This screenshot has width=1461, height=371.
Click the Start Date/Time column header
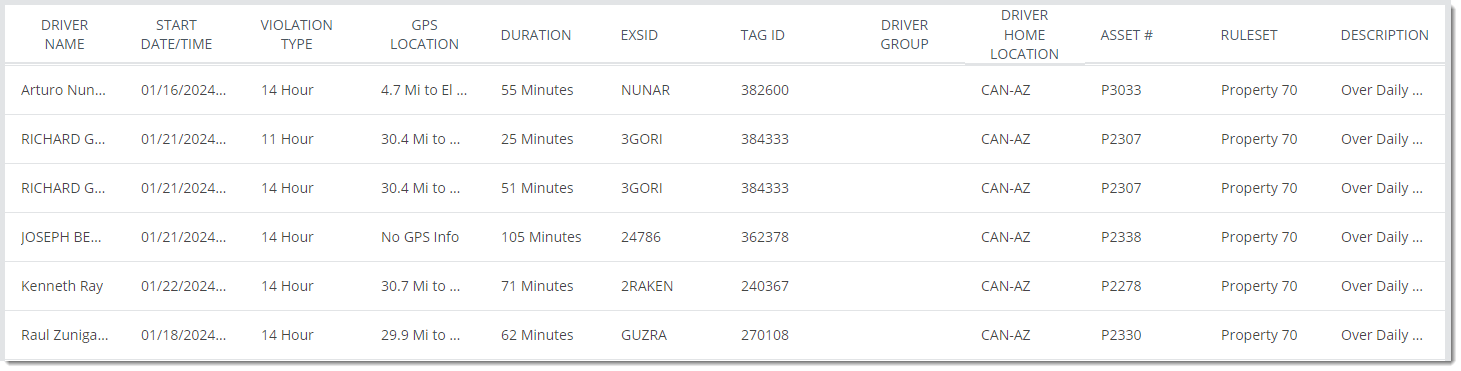tap(177, 35)
